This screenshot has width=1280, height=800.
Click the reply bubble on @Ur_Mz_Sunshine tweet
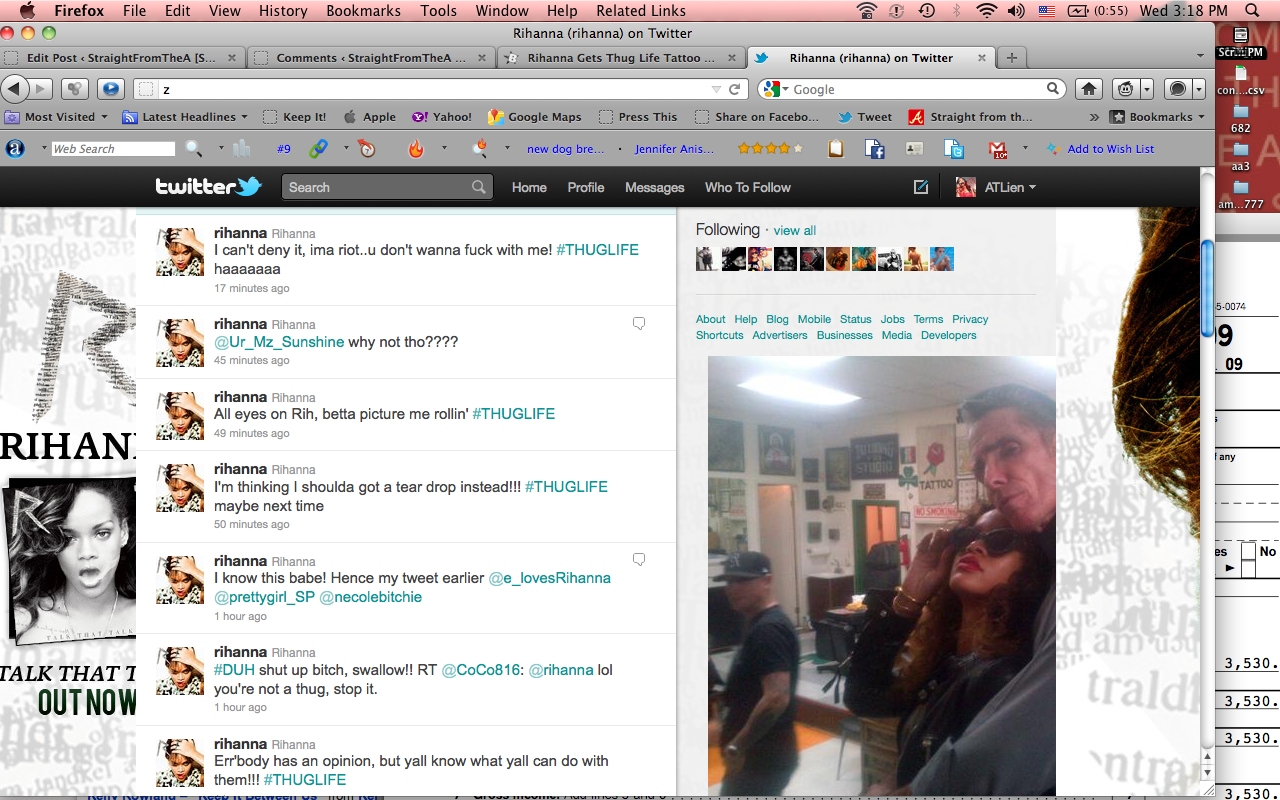639,323
